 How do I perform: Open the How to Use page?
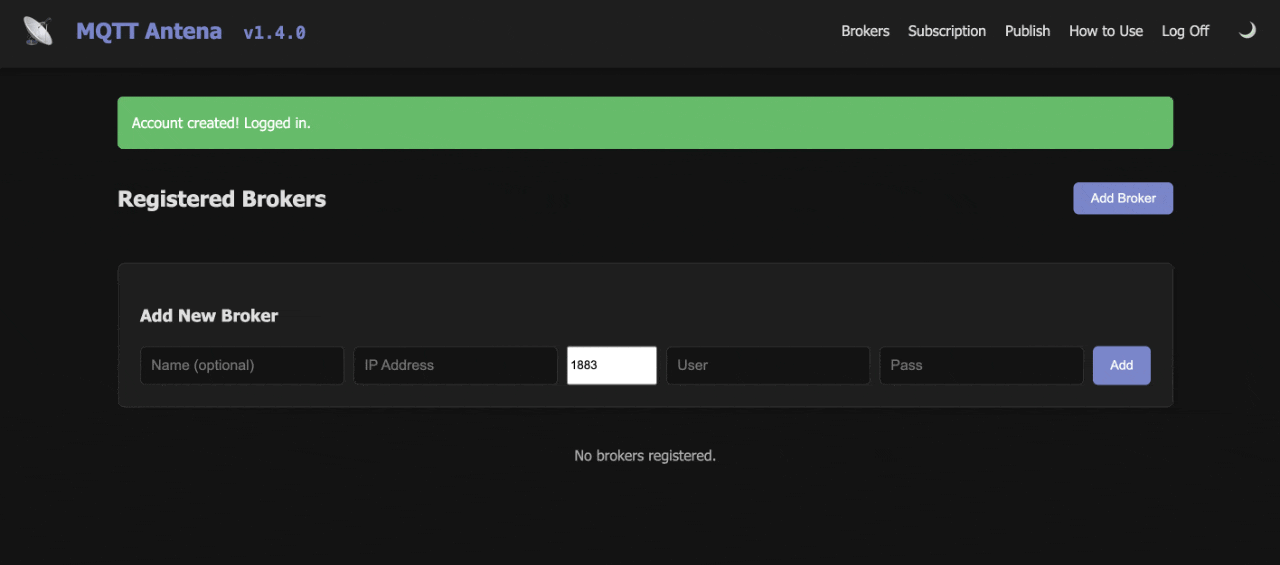tap(1106, 31)
